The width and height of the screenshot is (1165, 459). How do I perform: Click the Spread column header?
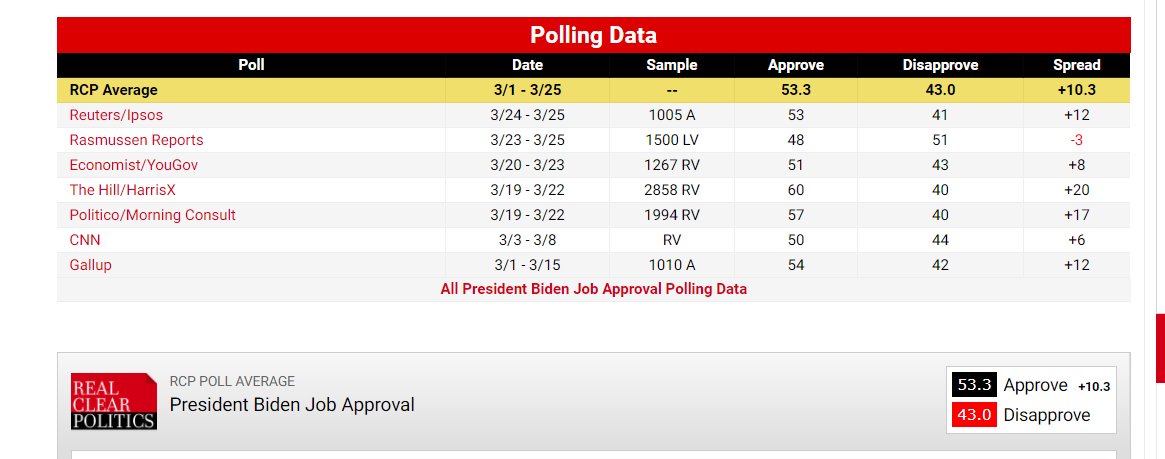tap(1076, 65)
